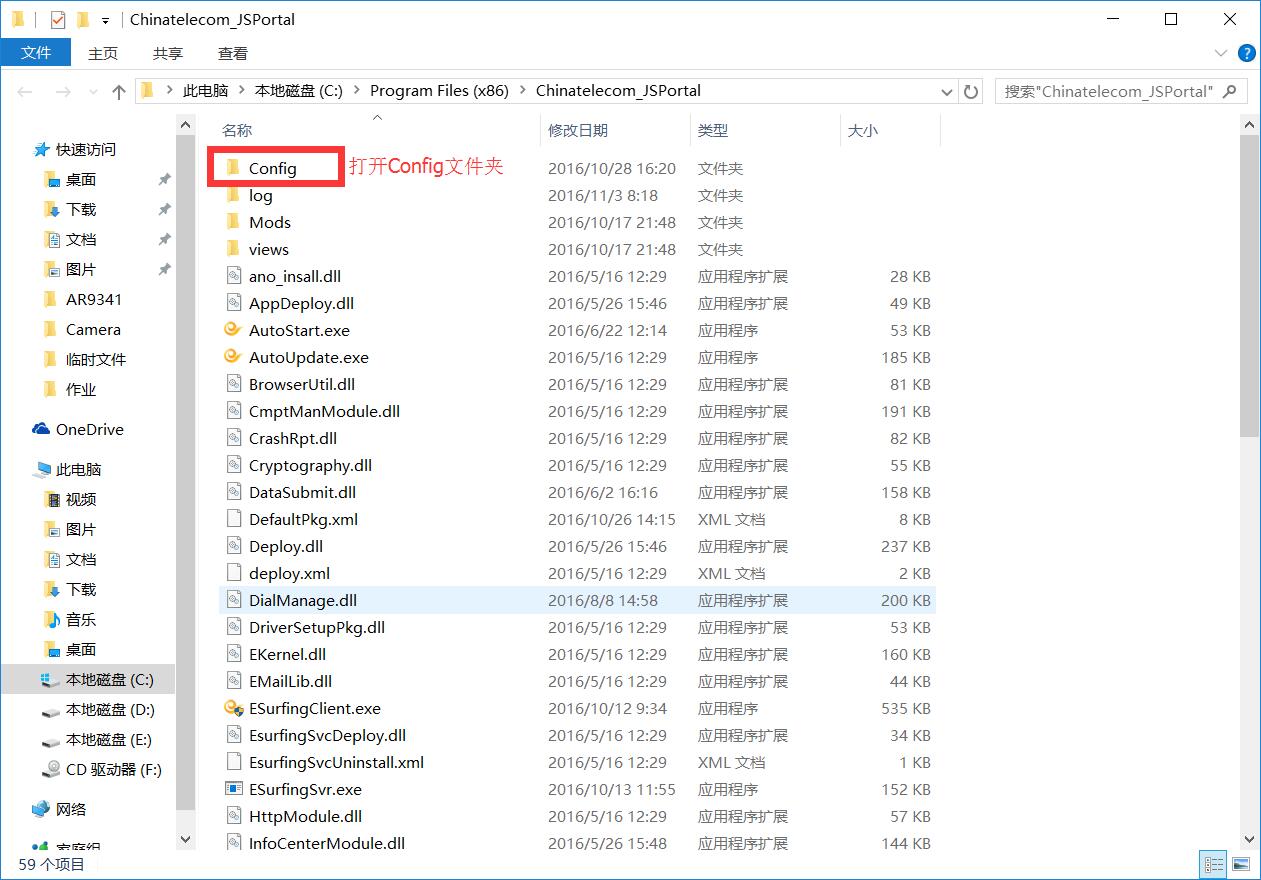Select the Mods folder icon
Screen dimensions: 1261x880
click(233, 222)
